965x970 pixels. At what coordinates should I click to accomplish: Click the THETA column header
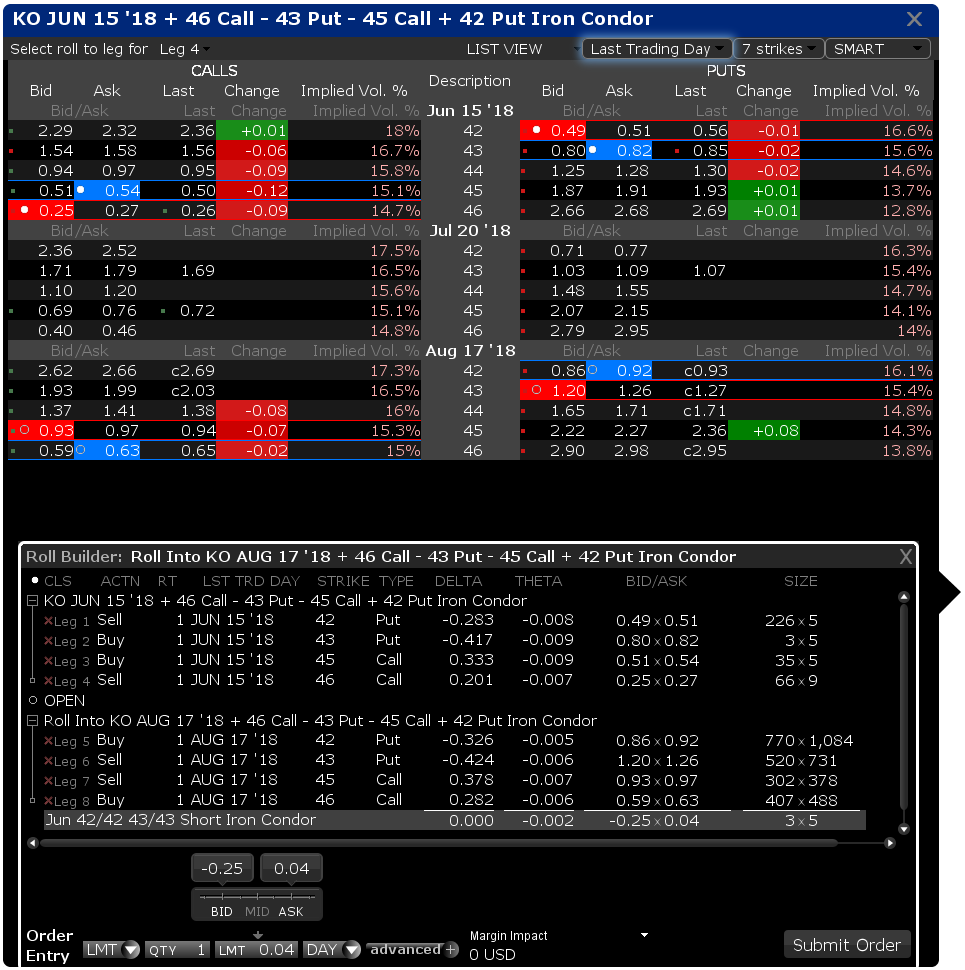tap(538, 581)
